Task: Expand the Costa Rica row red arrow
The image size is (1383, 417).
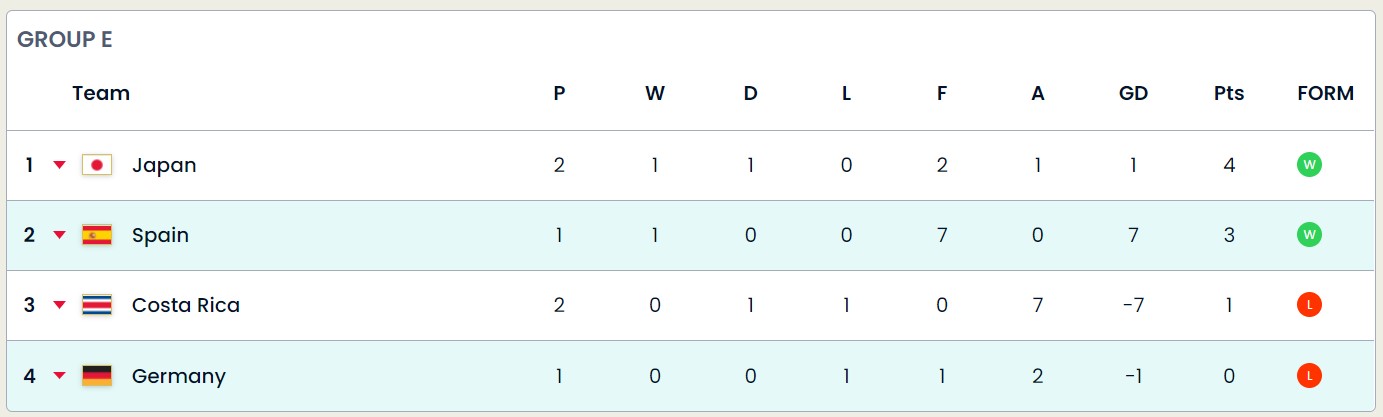Action: (x=59, y=305)
